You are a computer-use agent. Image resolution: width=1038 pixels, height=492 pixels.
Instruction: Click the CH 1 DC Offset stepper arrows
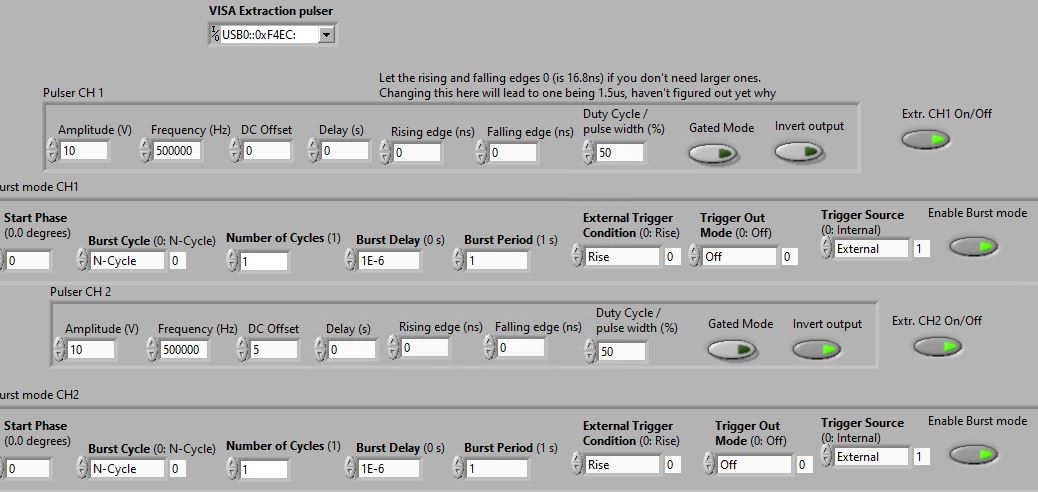point(235,151)
